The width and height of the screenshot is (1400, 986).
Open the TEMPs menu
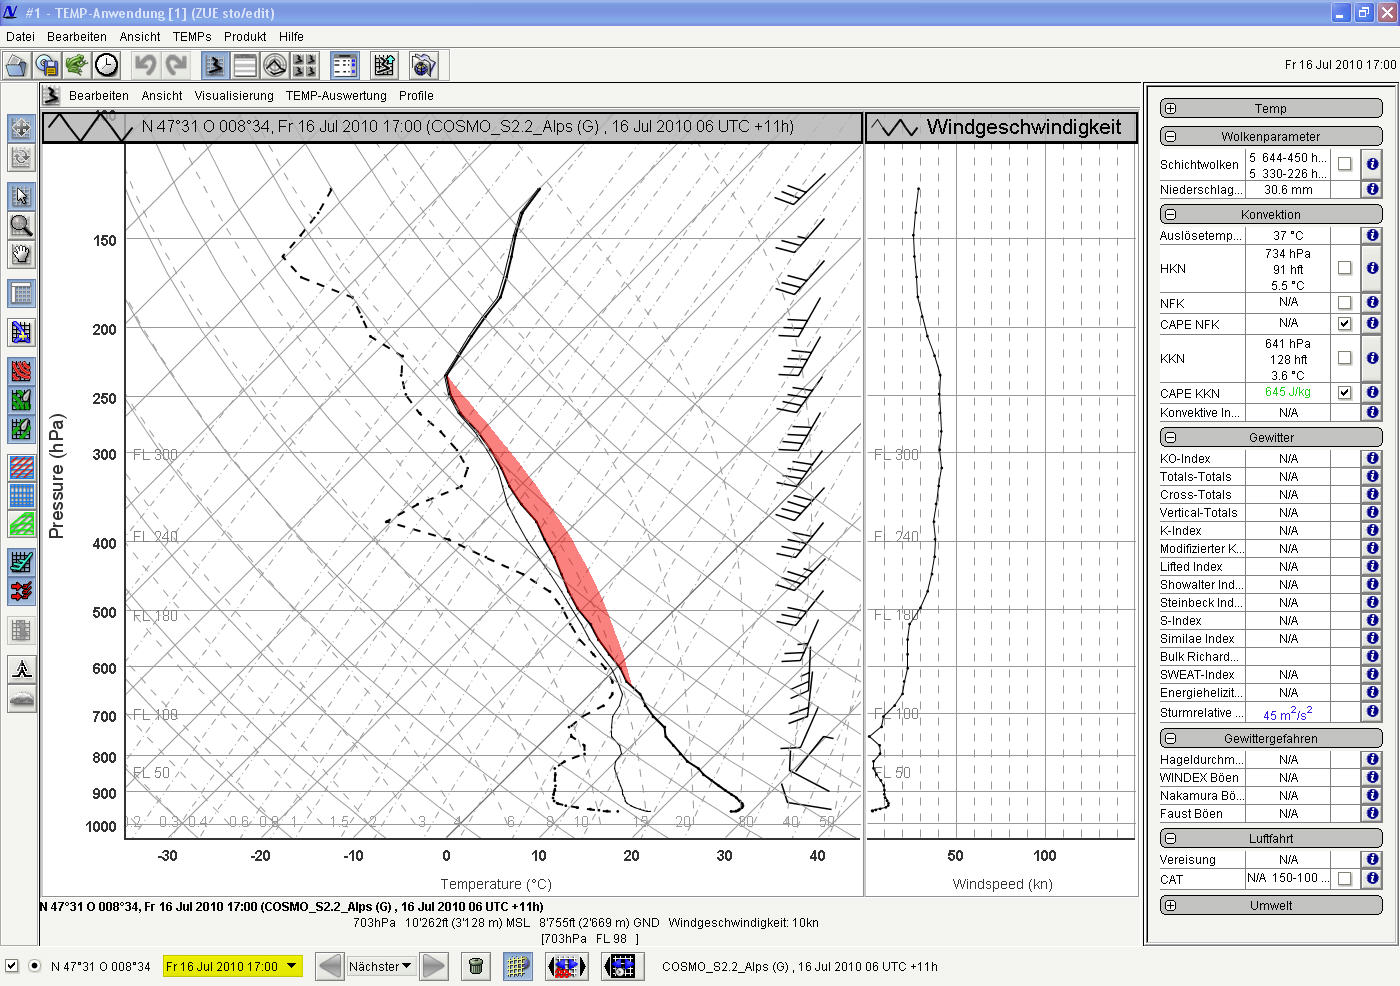[192, 36]
